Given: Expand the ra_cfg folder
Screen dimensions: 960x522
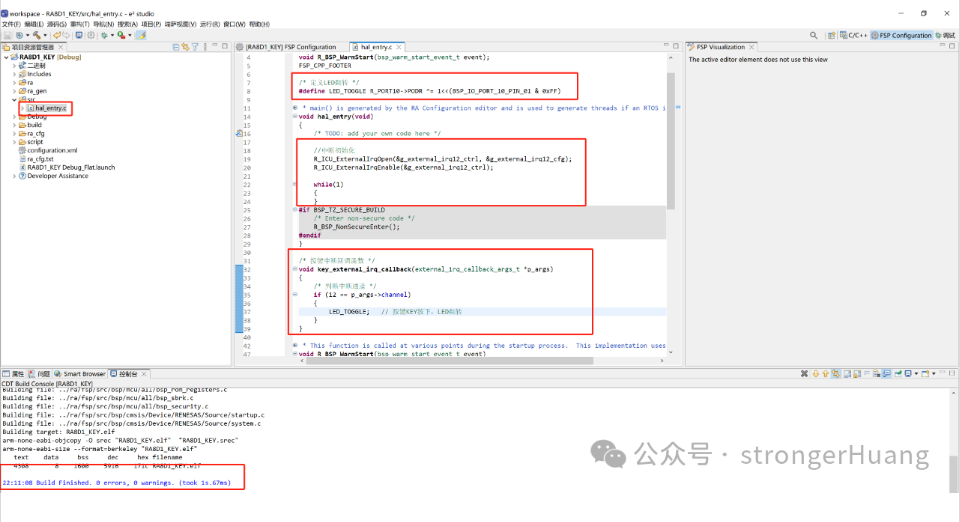Looking at the screenshot, I should [15, 133].
